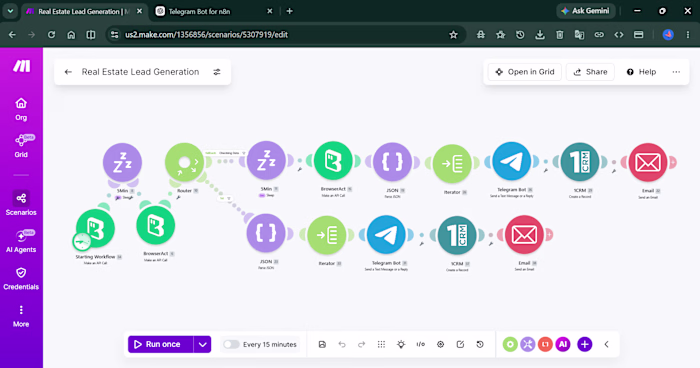Image resolution: width=700 pixels, height=368 pixels.
Task: Click the Open in Grid button
Action: click(x=525, y=72)
